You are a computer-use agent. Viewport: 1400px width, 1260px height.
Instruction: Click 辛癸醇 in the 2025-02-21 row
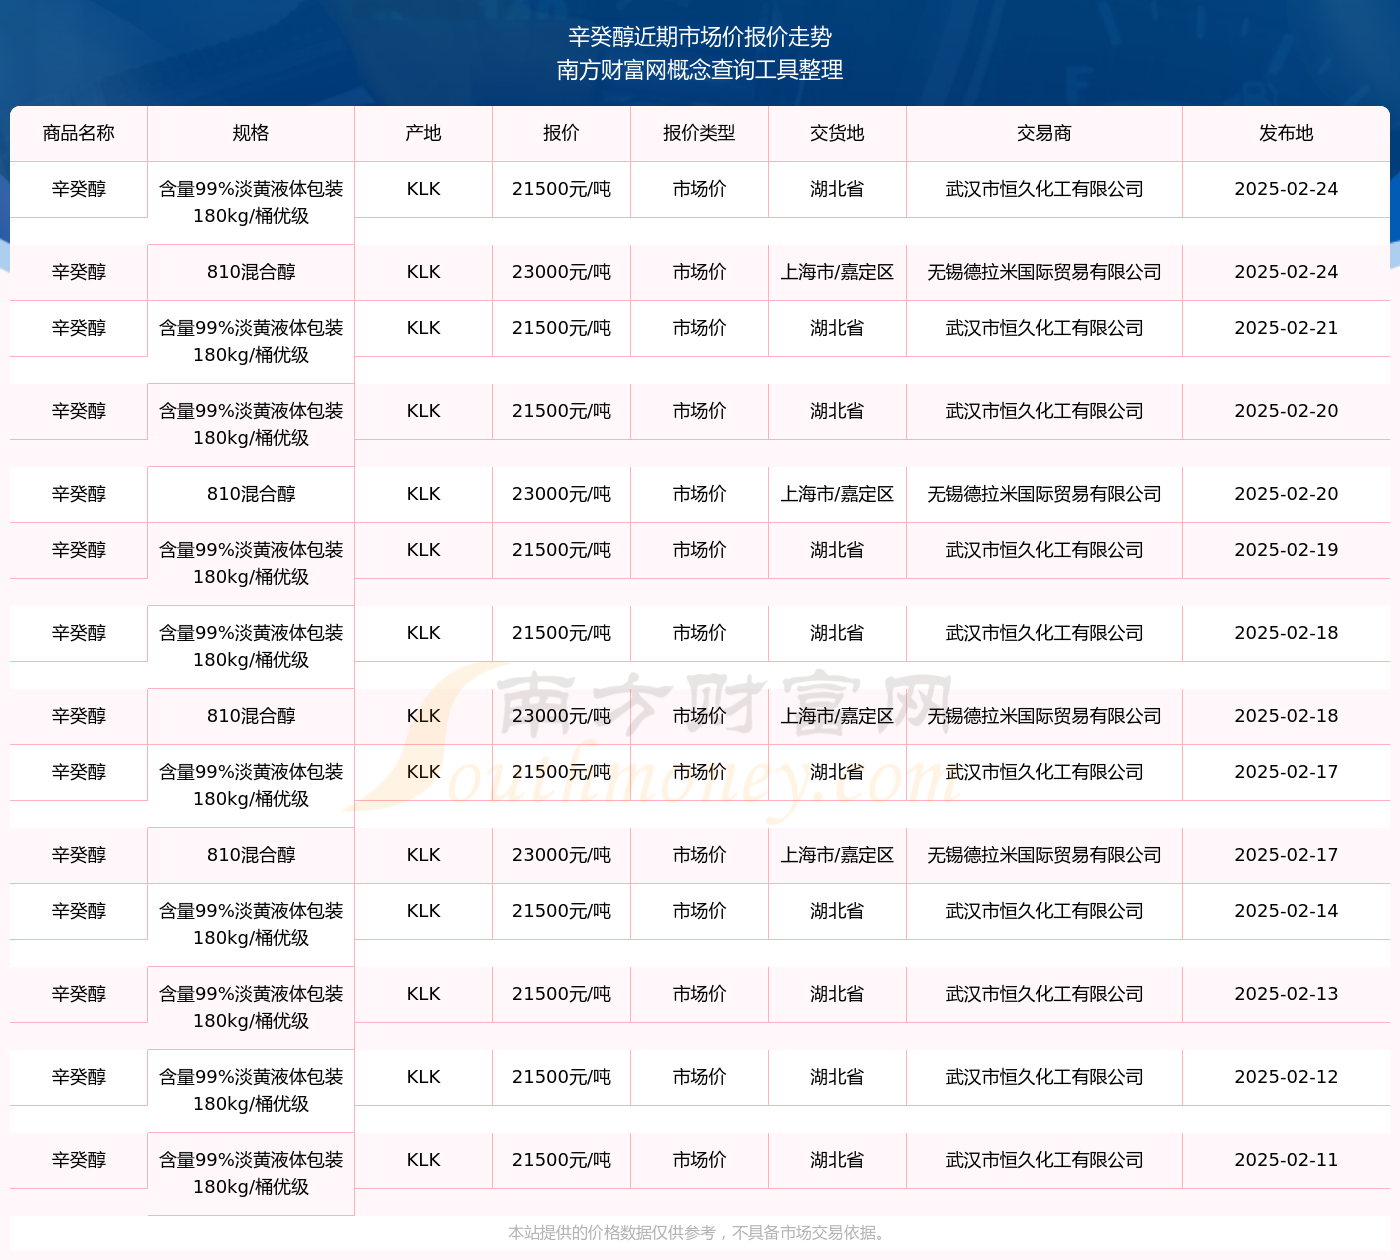[79, 328]
